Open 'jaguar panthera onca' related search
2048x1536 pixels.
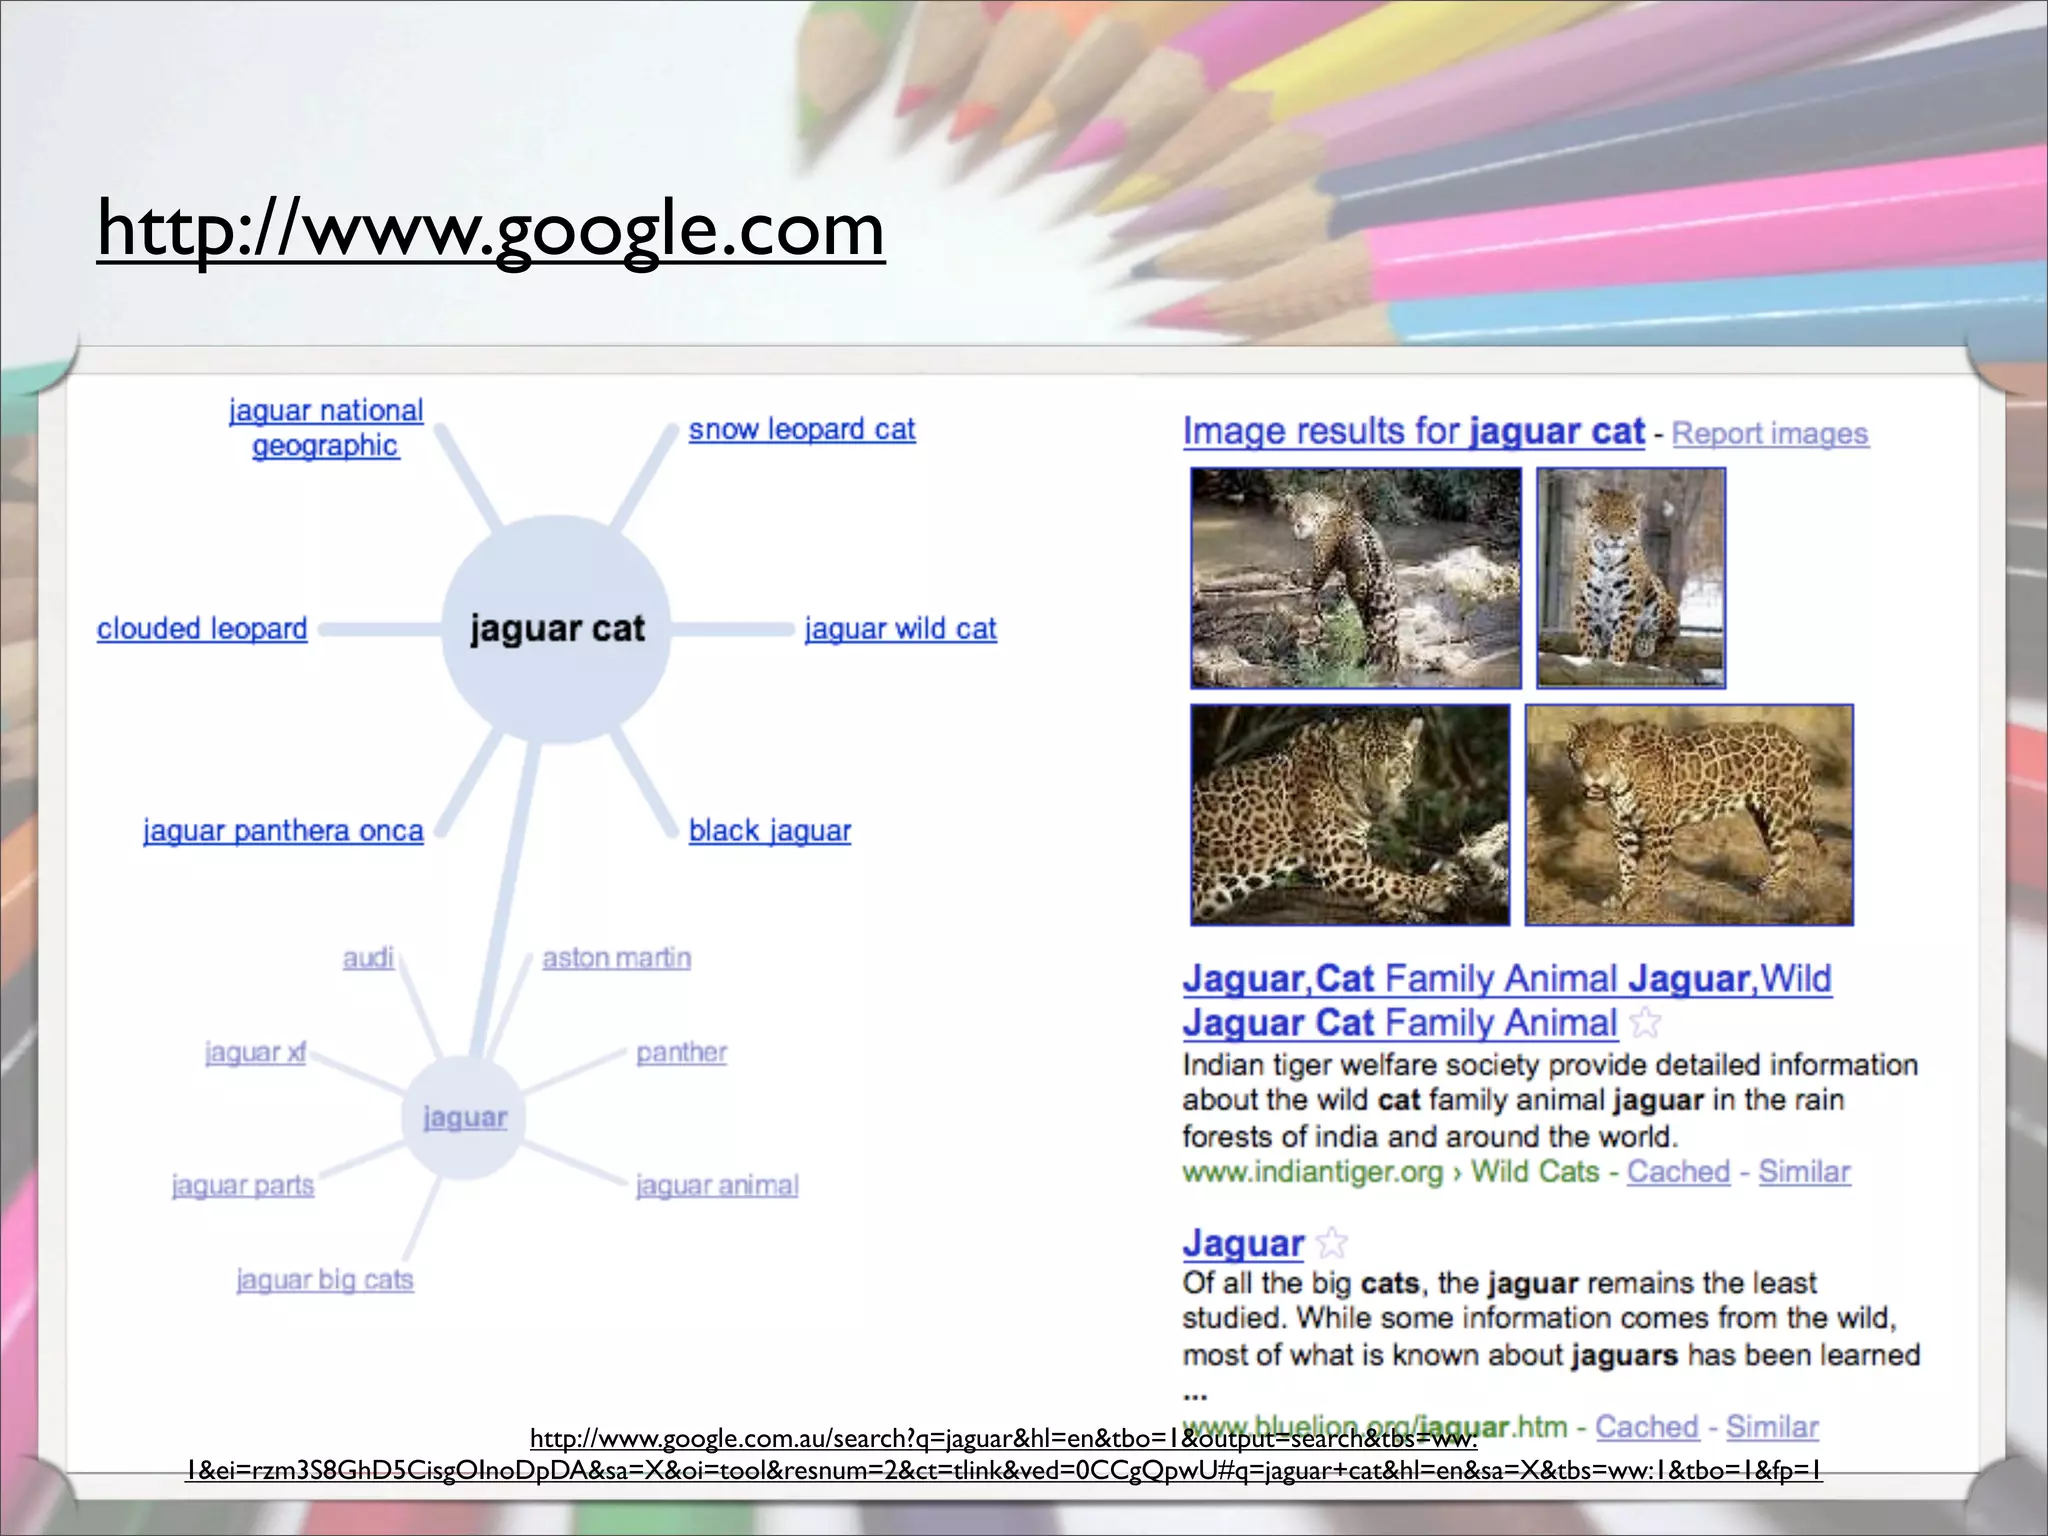[283, 831]
